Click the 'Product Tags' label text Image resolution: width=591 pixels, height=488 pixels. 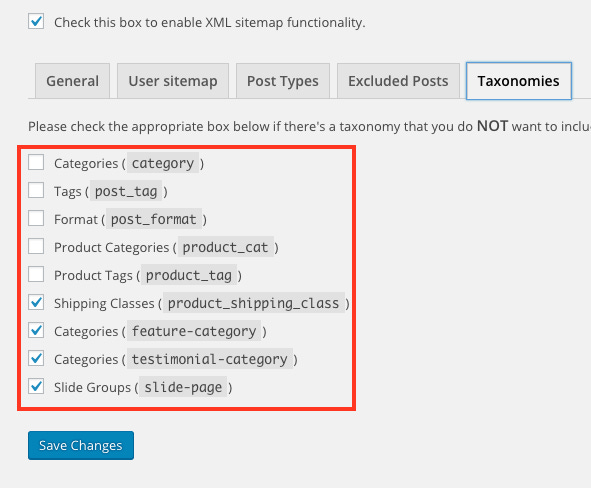pos(93,275)
